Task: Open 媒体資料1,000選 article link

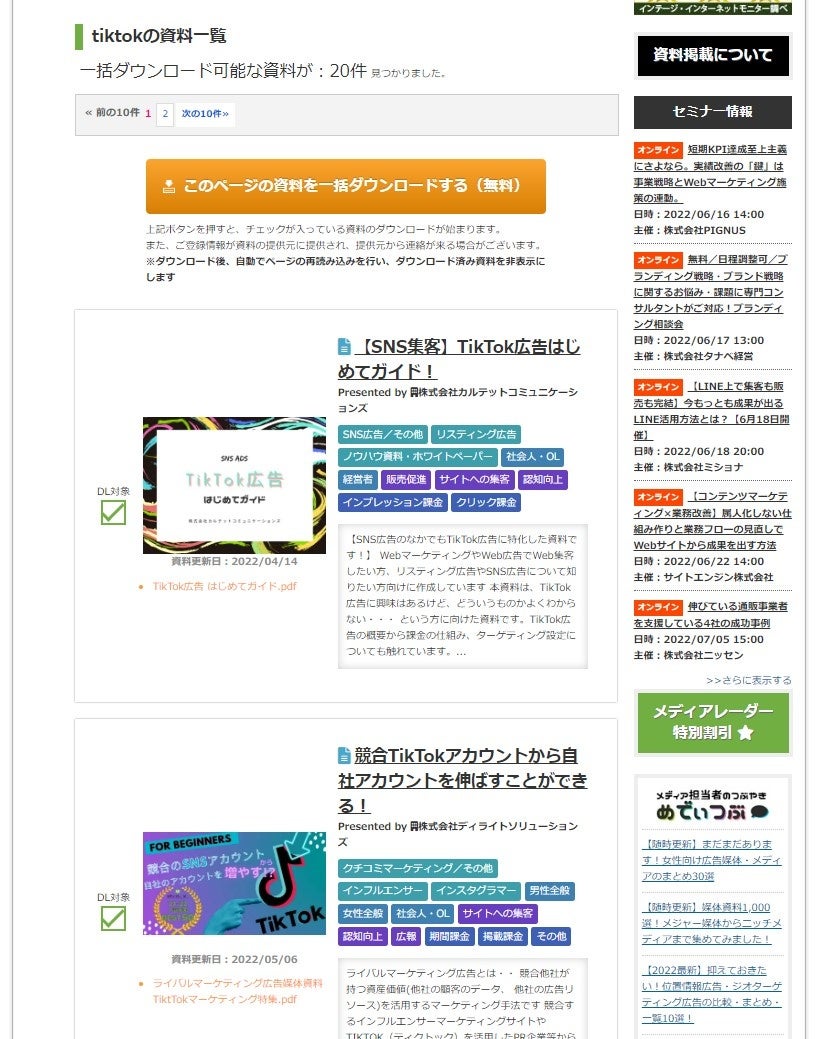Action: [x=712, y=923]
